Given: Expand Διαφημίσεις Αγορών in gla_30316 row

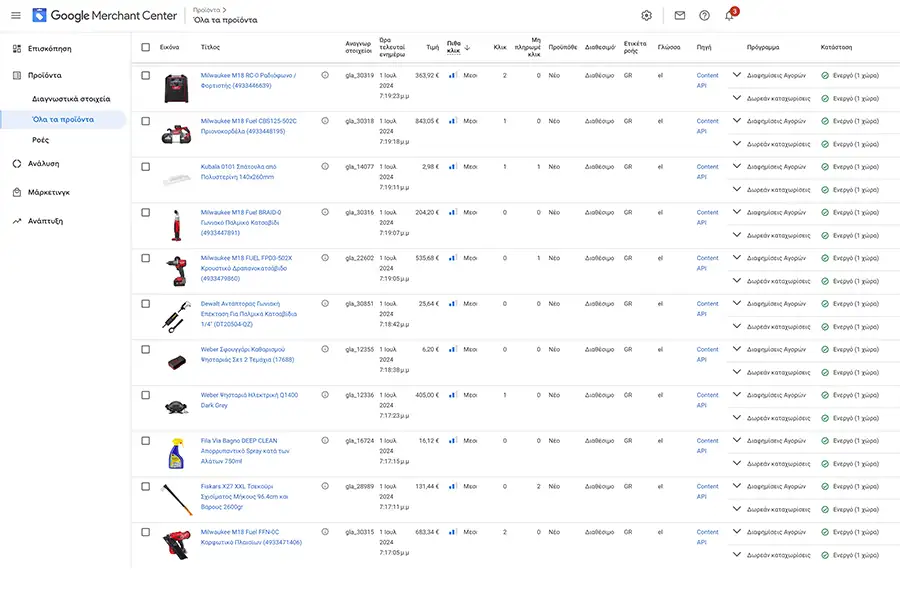Looking at the screenshot, I should 737,212.
